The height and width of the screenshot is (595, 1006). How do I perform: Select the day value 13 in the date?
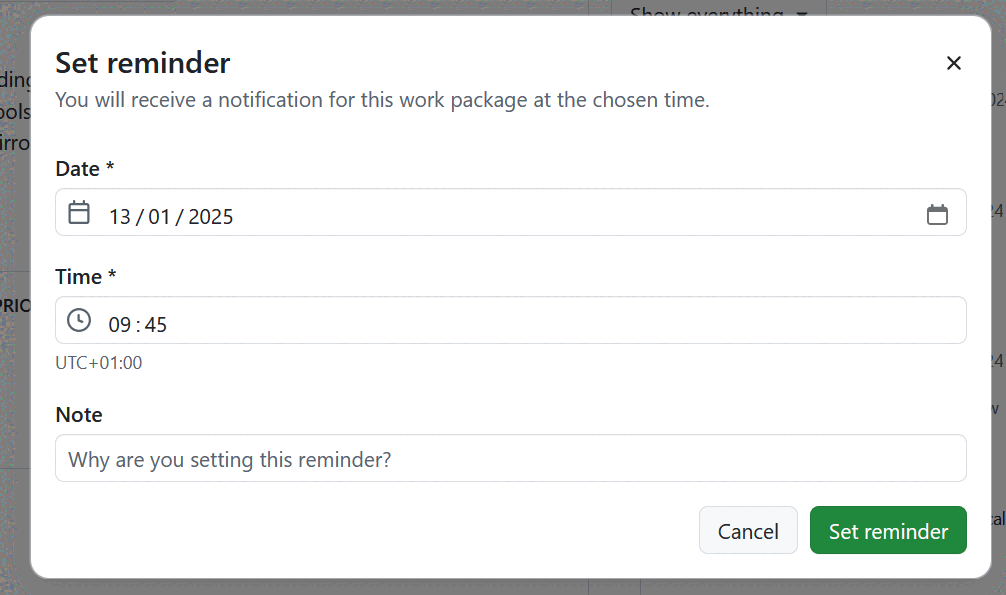122,215
